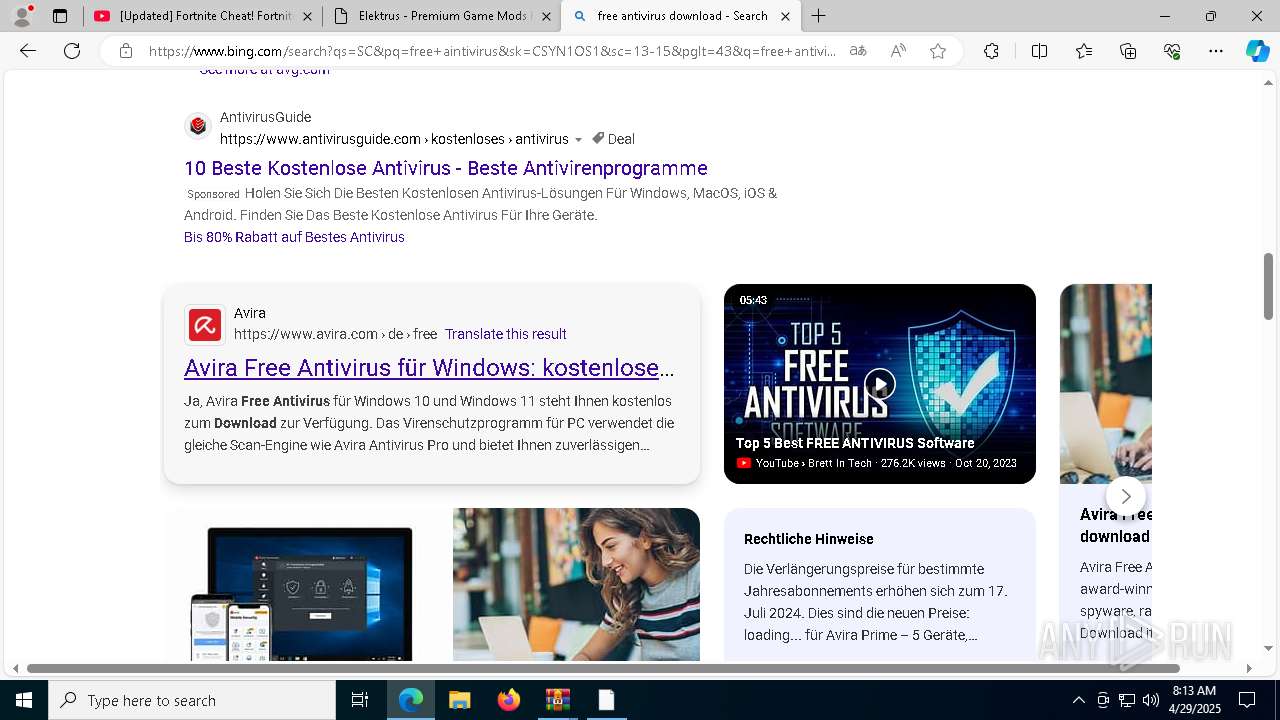The height and width of the screenshot is (720, 1280).
Task: Activate Read aloud icon in address bar
Action: 898,51
